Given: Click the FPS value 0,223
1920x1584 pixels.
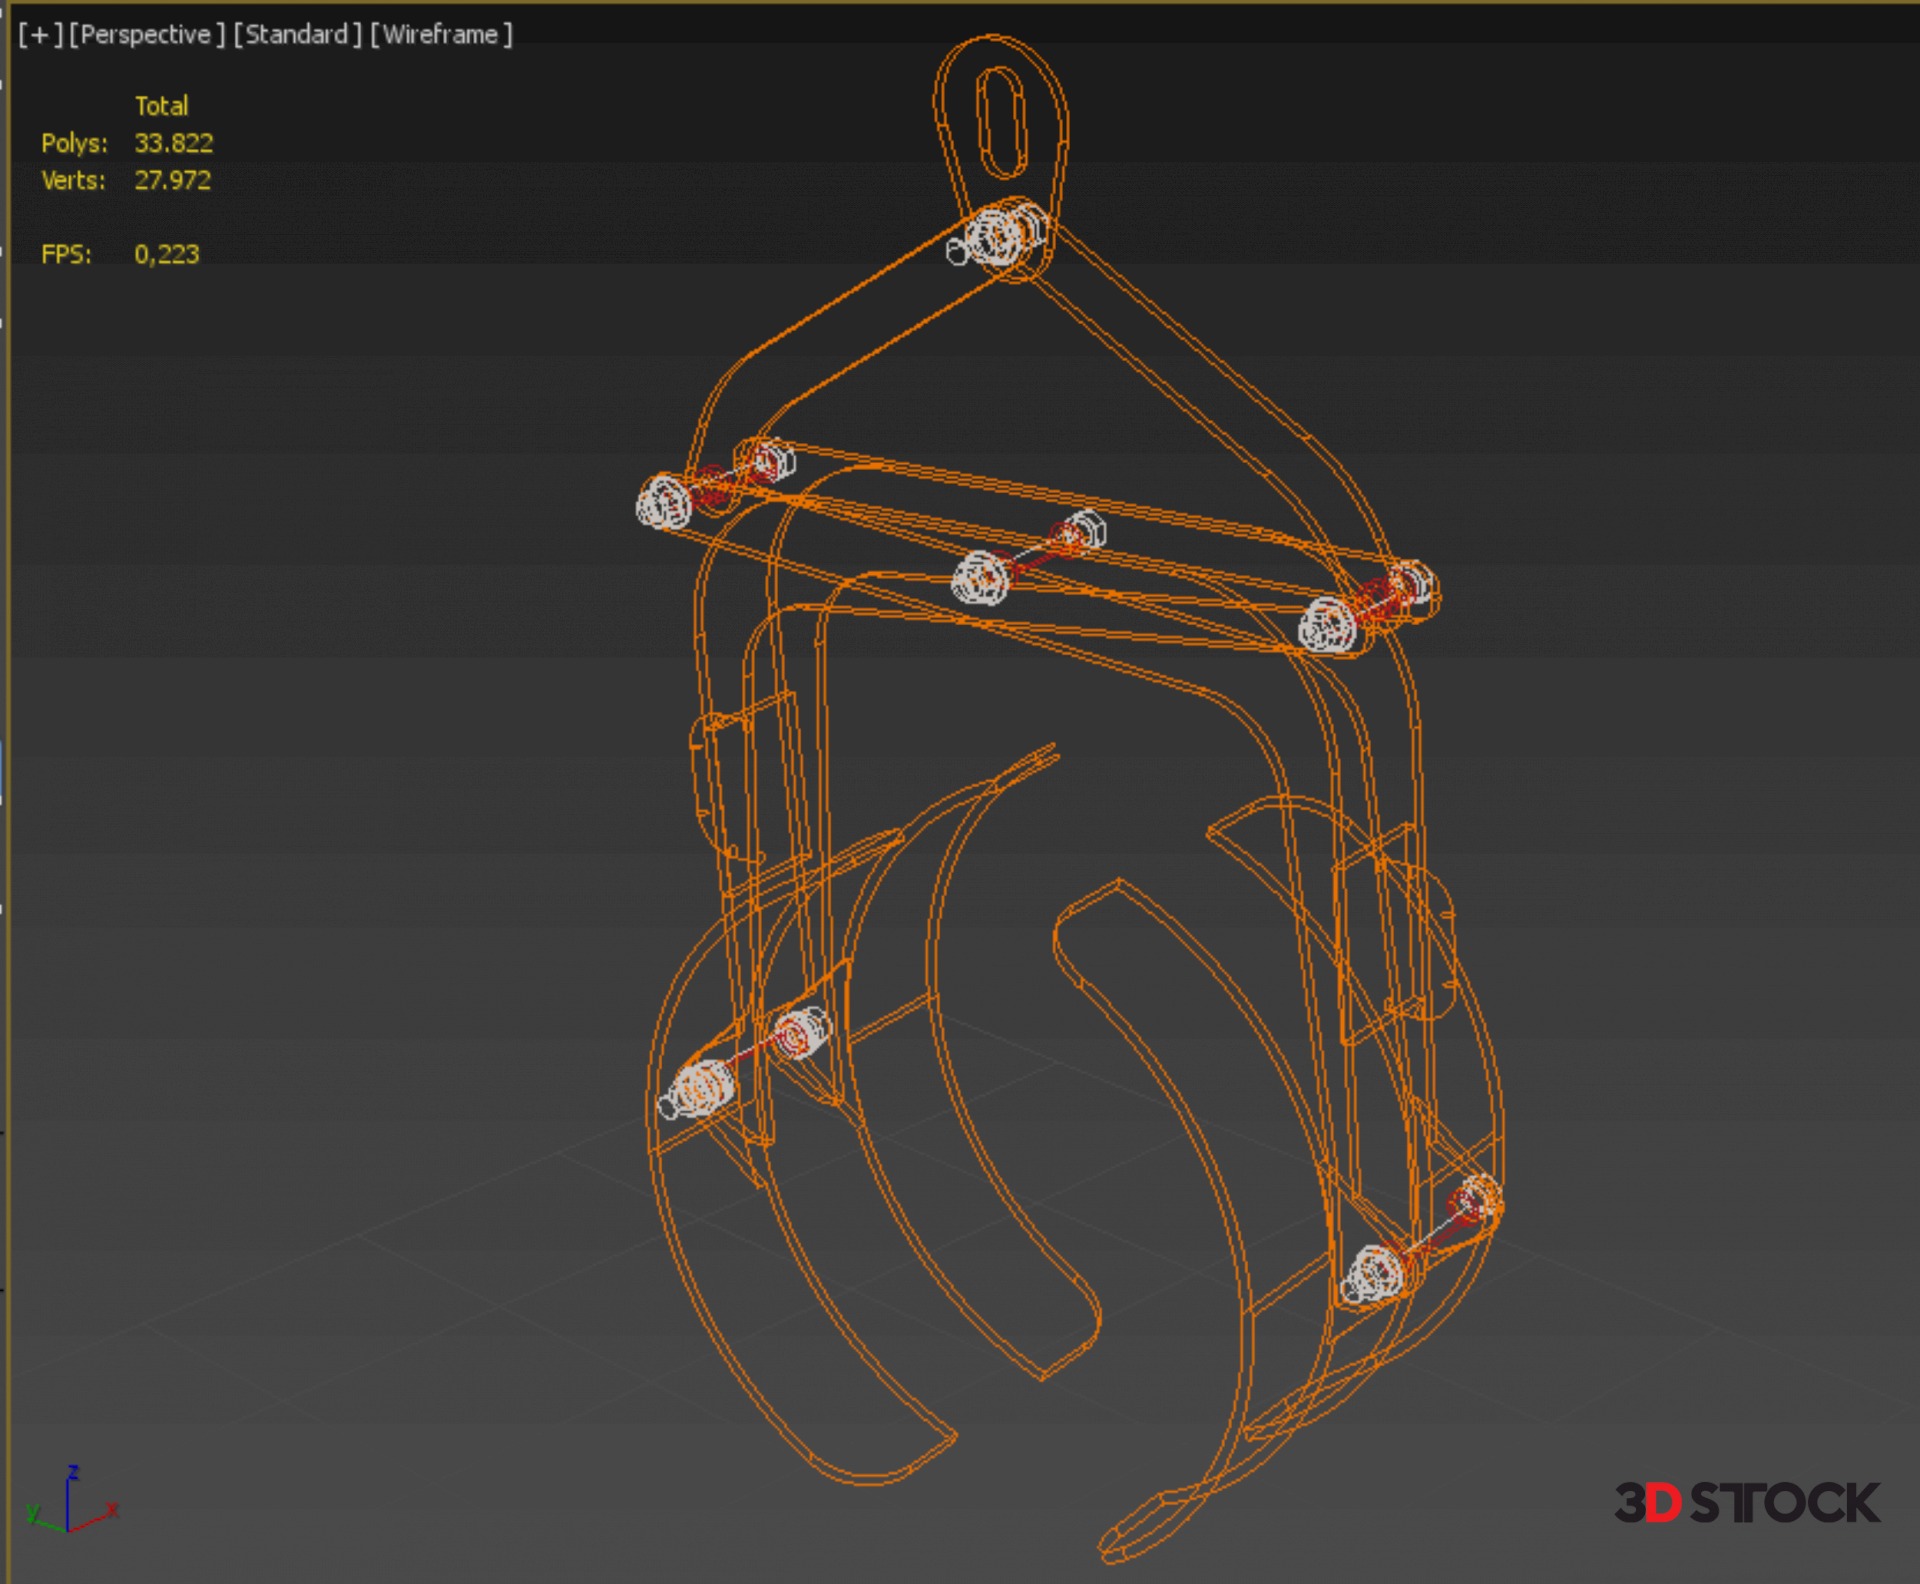Looking at the screenshot, I should (x=166, y=255).
